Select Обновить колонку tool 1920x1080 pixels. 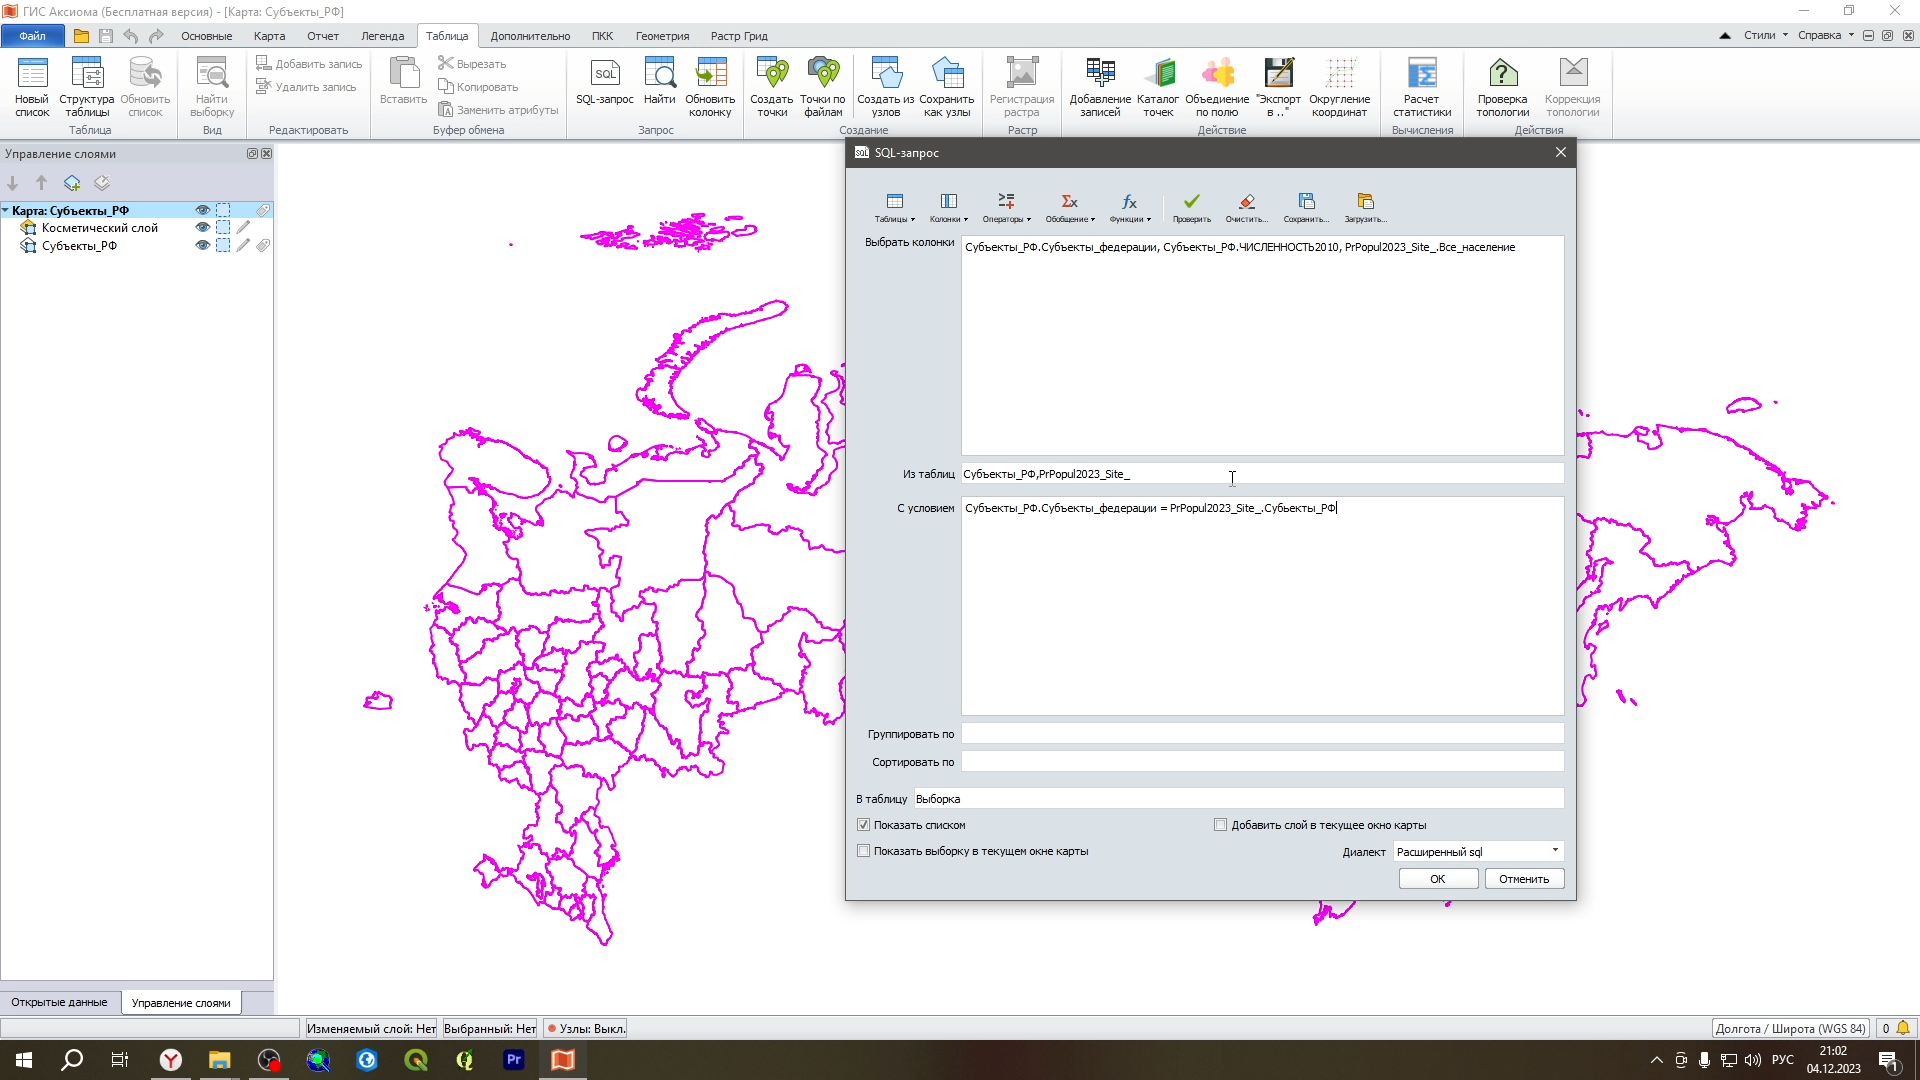pyautogui.click(x=710, y=87)
